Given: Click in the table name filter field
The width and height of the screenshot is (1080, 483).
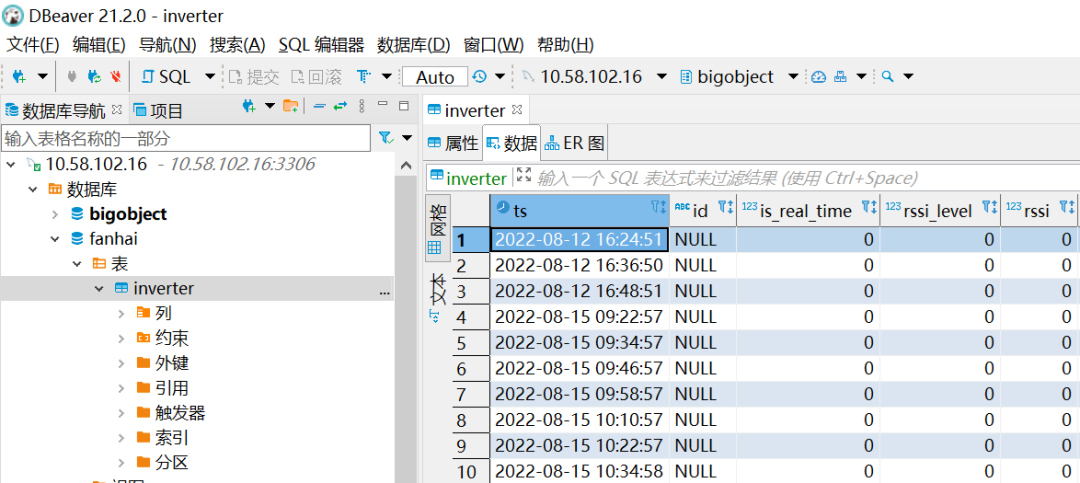Looking at the screenshot, I should (185, 138).
